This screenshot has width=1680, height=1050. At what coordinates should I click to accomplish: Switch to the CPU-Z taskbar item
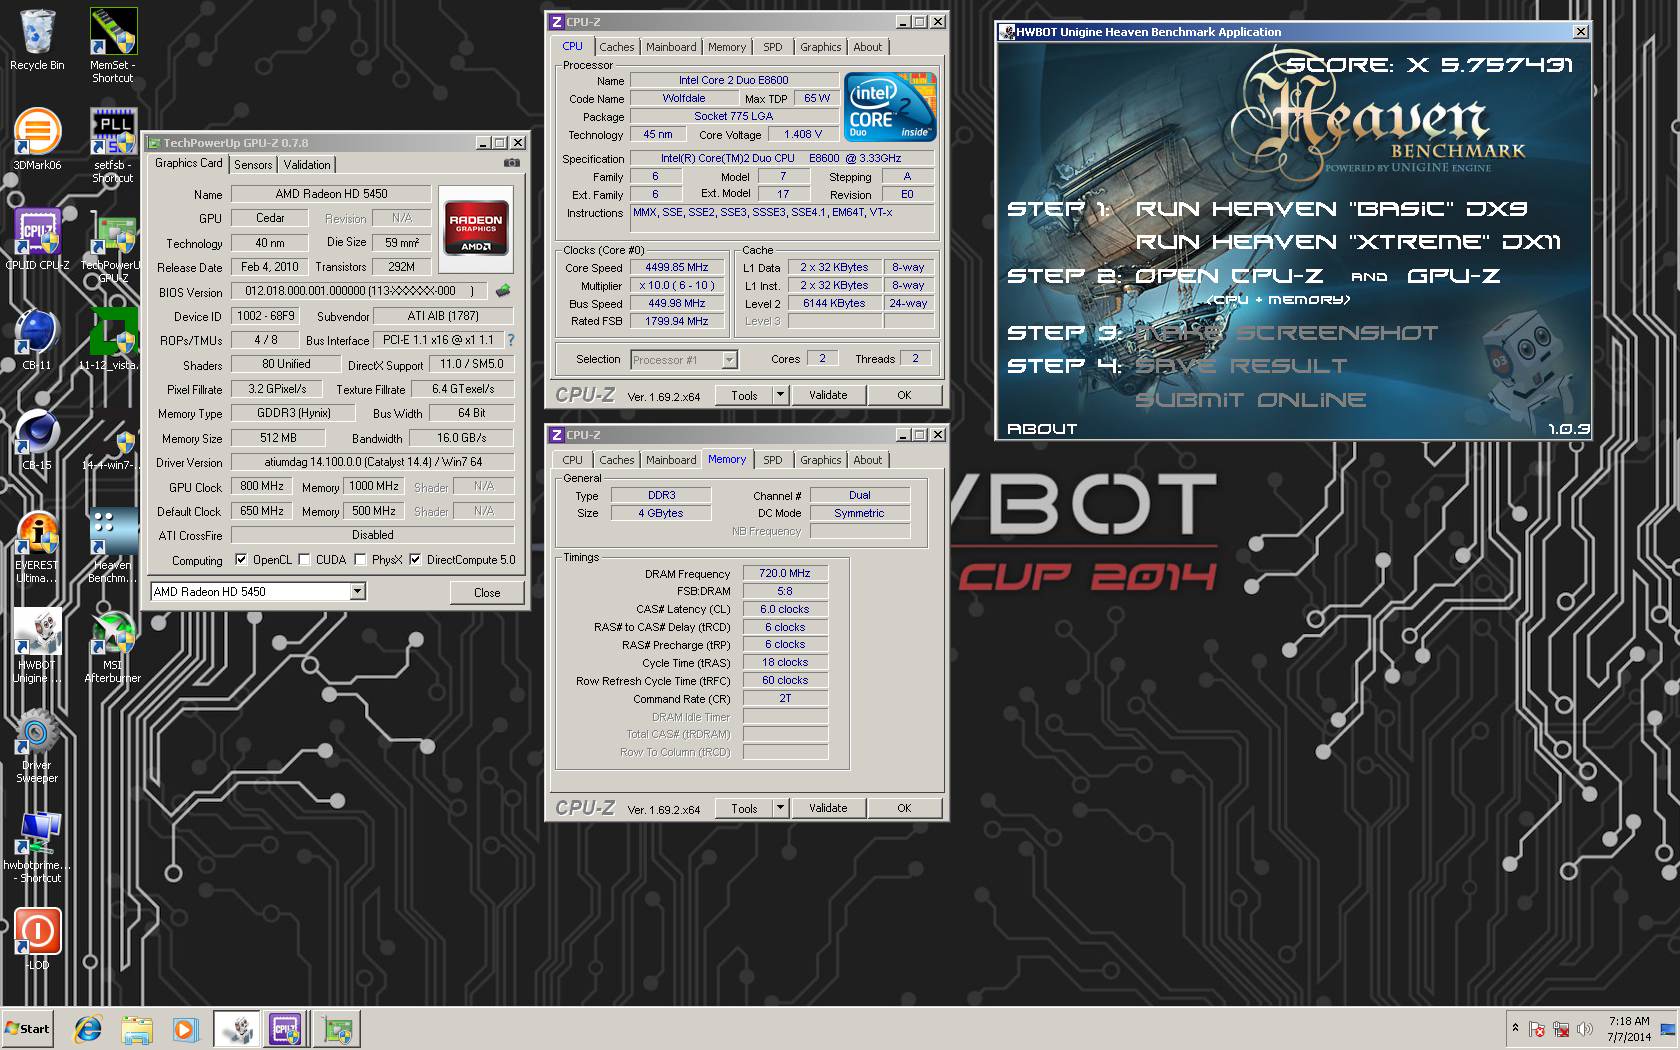click(x=285, y=1029)
